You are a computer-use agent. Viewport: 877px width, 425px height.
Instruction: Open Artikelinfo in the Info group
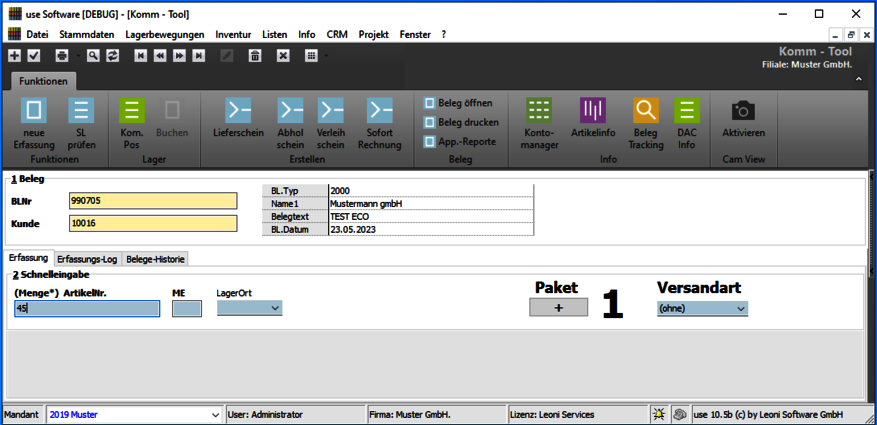[x=593, y=110]
